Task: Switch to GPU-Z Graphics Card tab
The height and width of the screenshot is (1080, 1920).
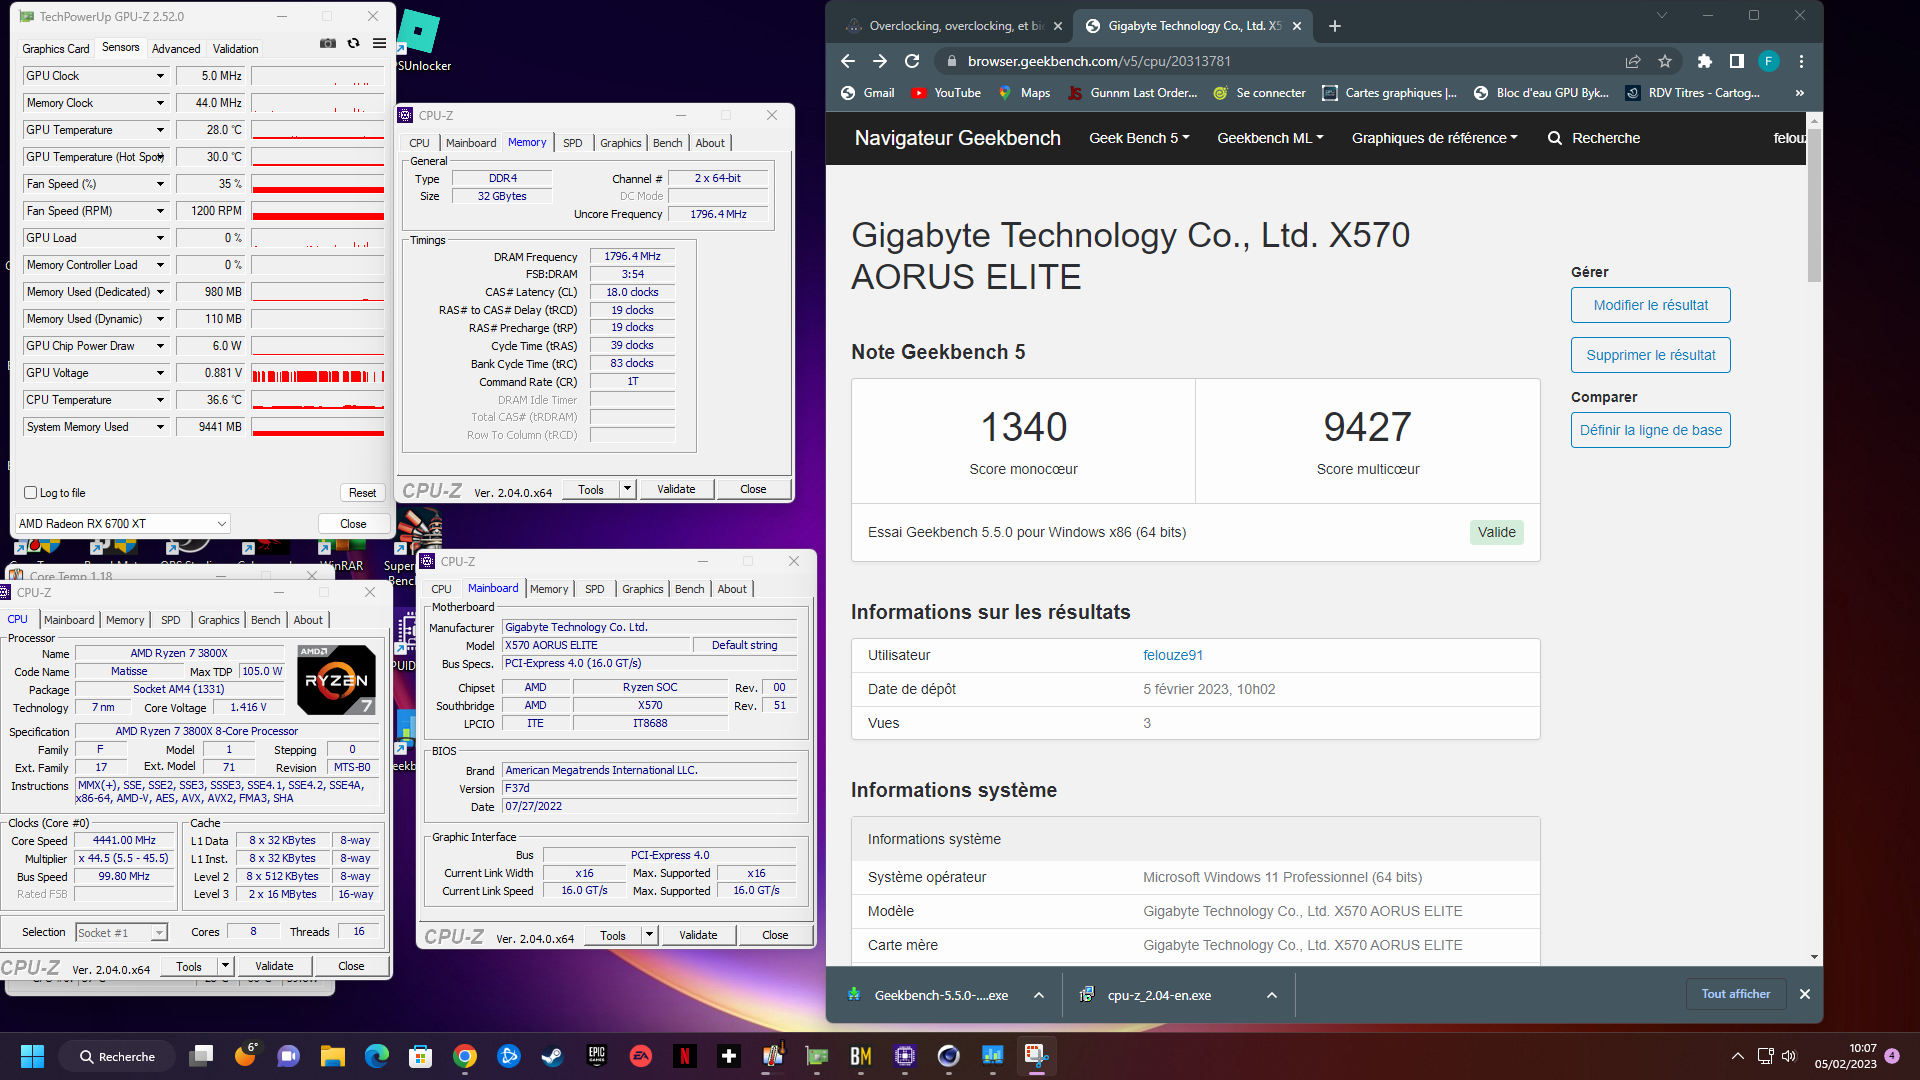Action: pyautogui.click(x=56, y=48)
